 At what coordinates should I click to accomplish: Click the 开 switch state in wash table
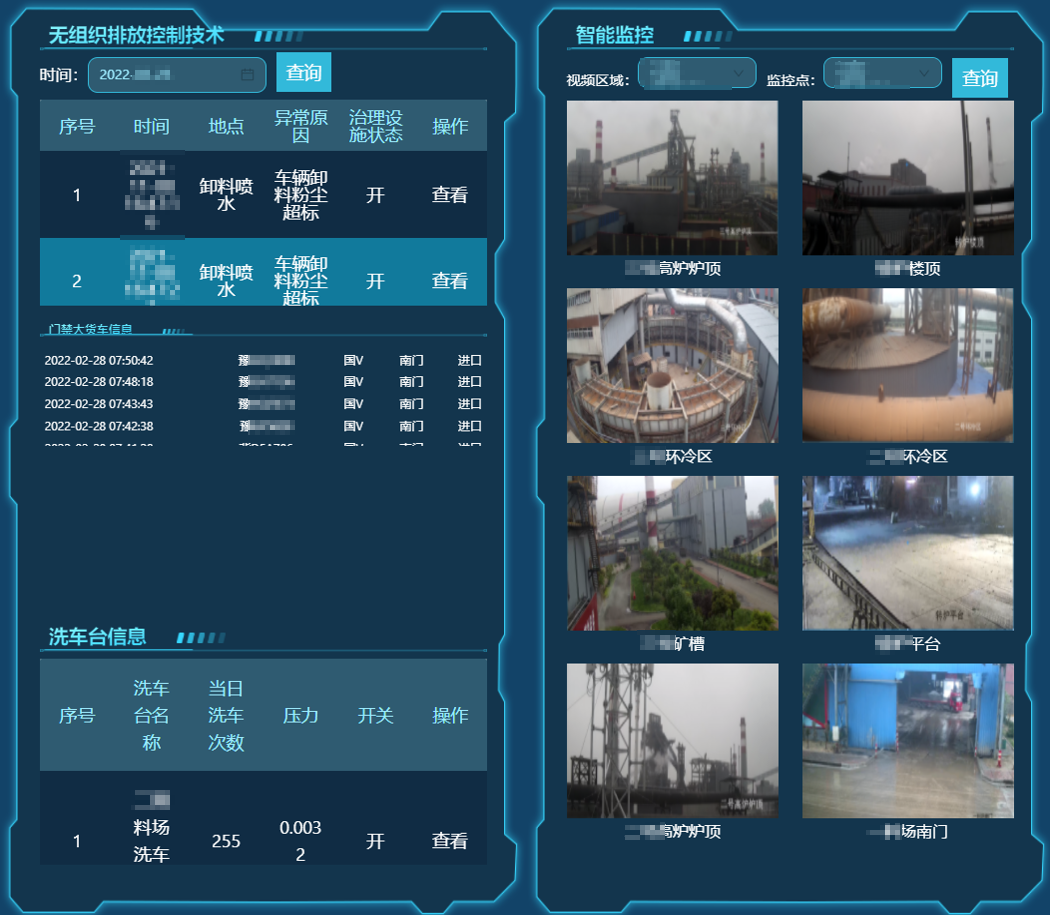[x=376, y=841]
